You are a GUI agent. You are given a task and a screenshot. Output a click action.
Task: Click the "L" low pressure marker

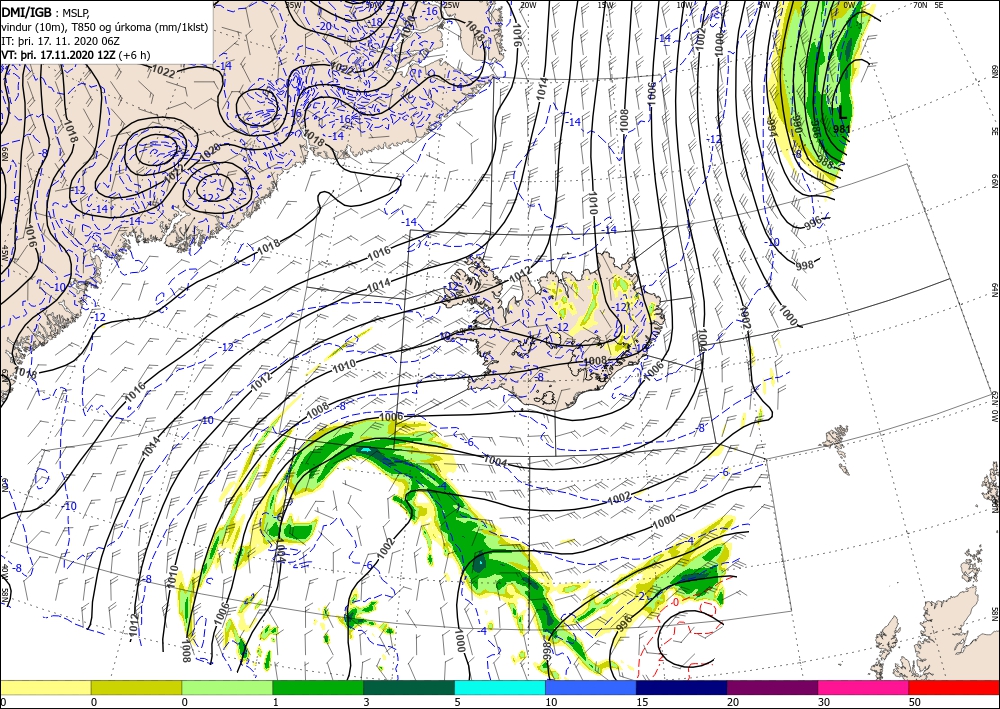point(842,113)
